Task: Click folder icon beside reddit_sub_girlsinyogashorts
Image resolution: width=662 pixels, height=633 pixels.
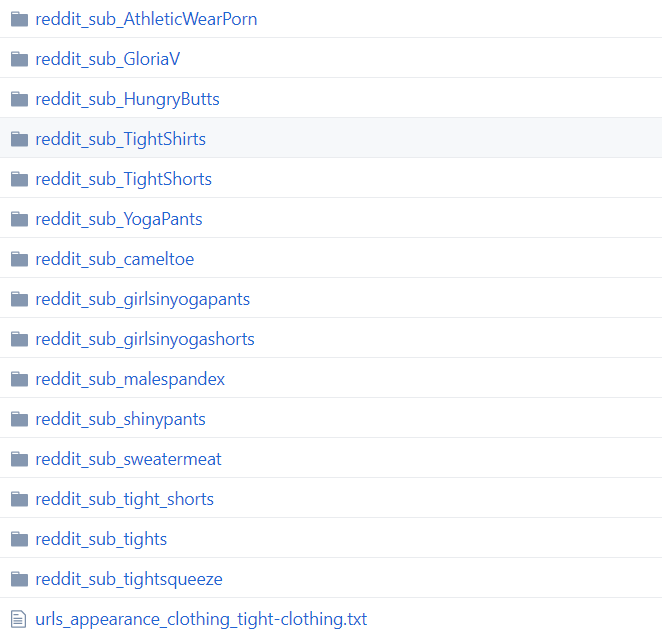Action: coord(19,339)
